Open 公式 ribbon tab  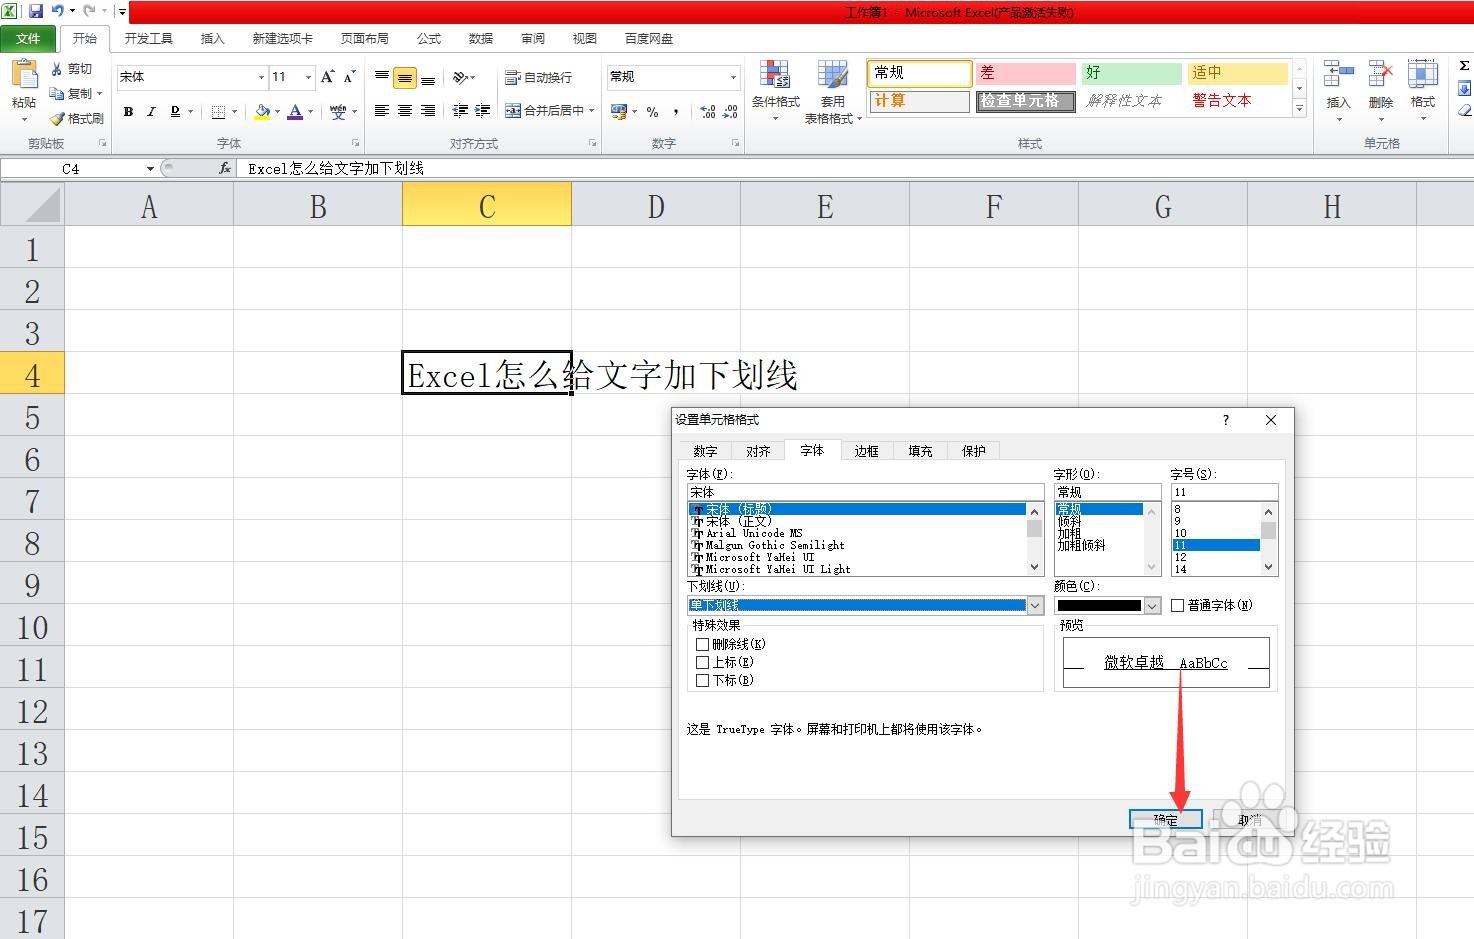pyautogui.click(x=429, y=38)
